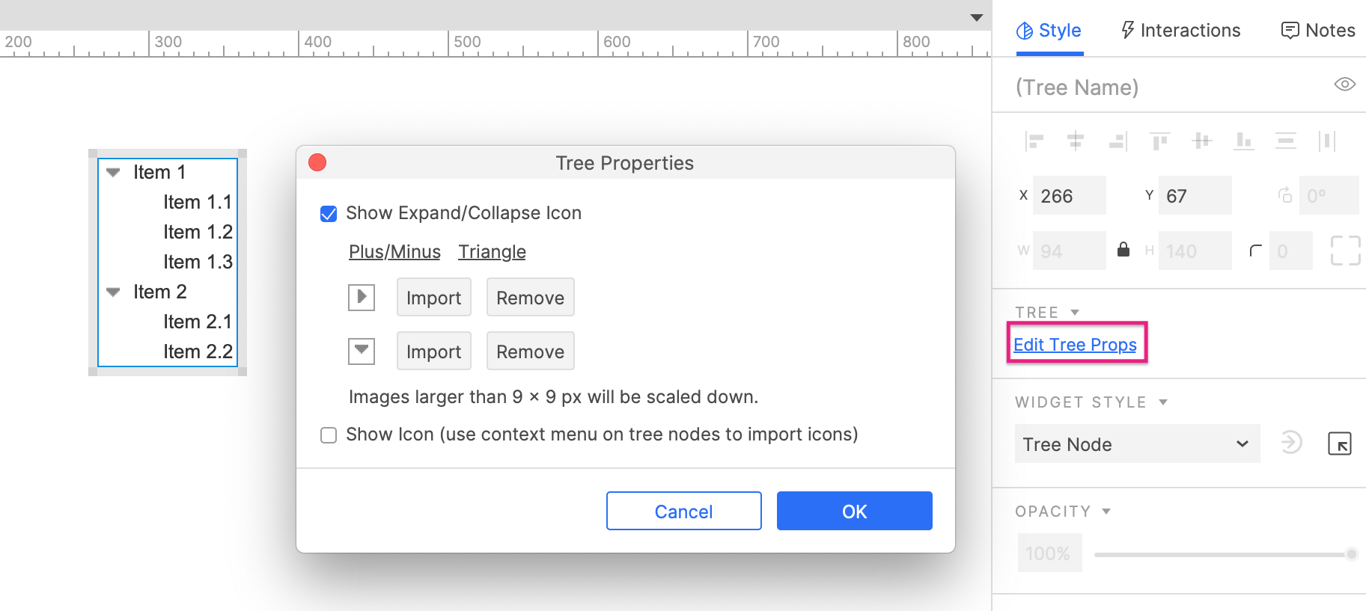Screen dimensions: 1366x611
Task: Switch to the Interactions tab
Action: [x=1180, y=30]
